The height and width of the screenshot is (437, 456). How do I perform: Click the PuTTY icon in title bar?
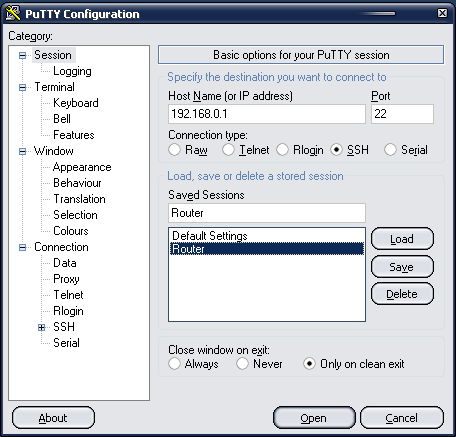[x=13, y=13]
